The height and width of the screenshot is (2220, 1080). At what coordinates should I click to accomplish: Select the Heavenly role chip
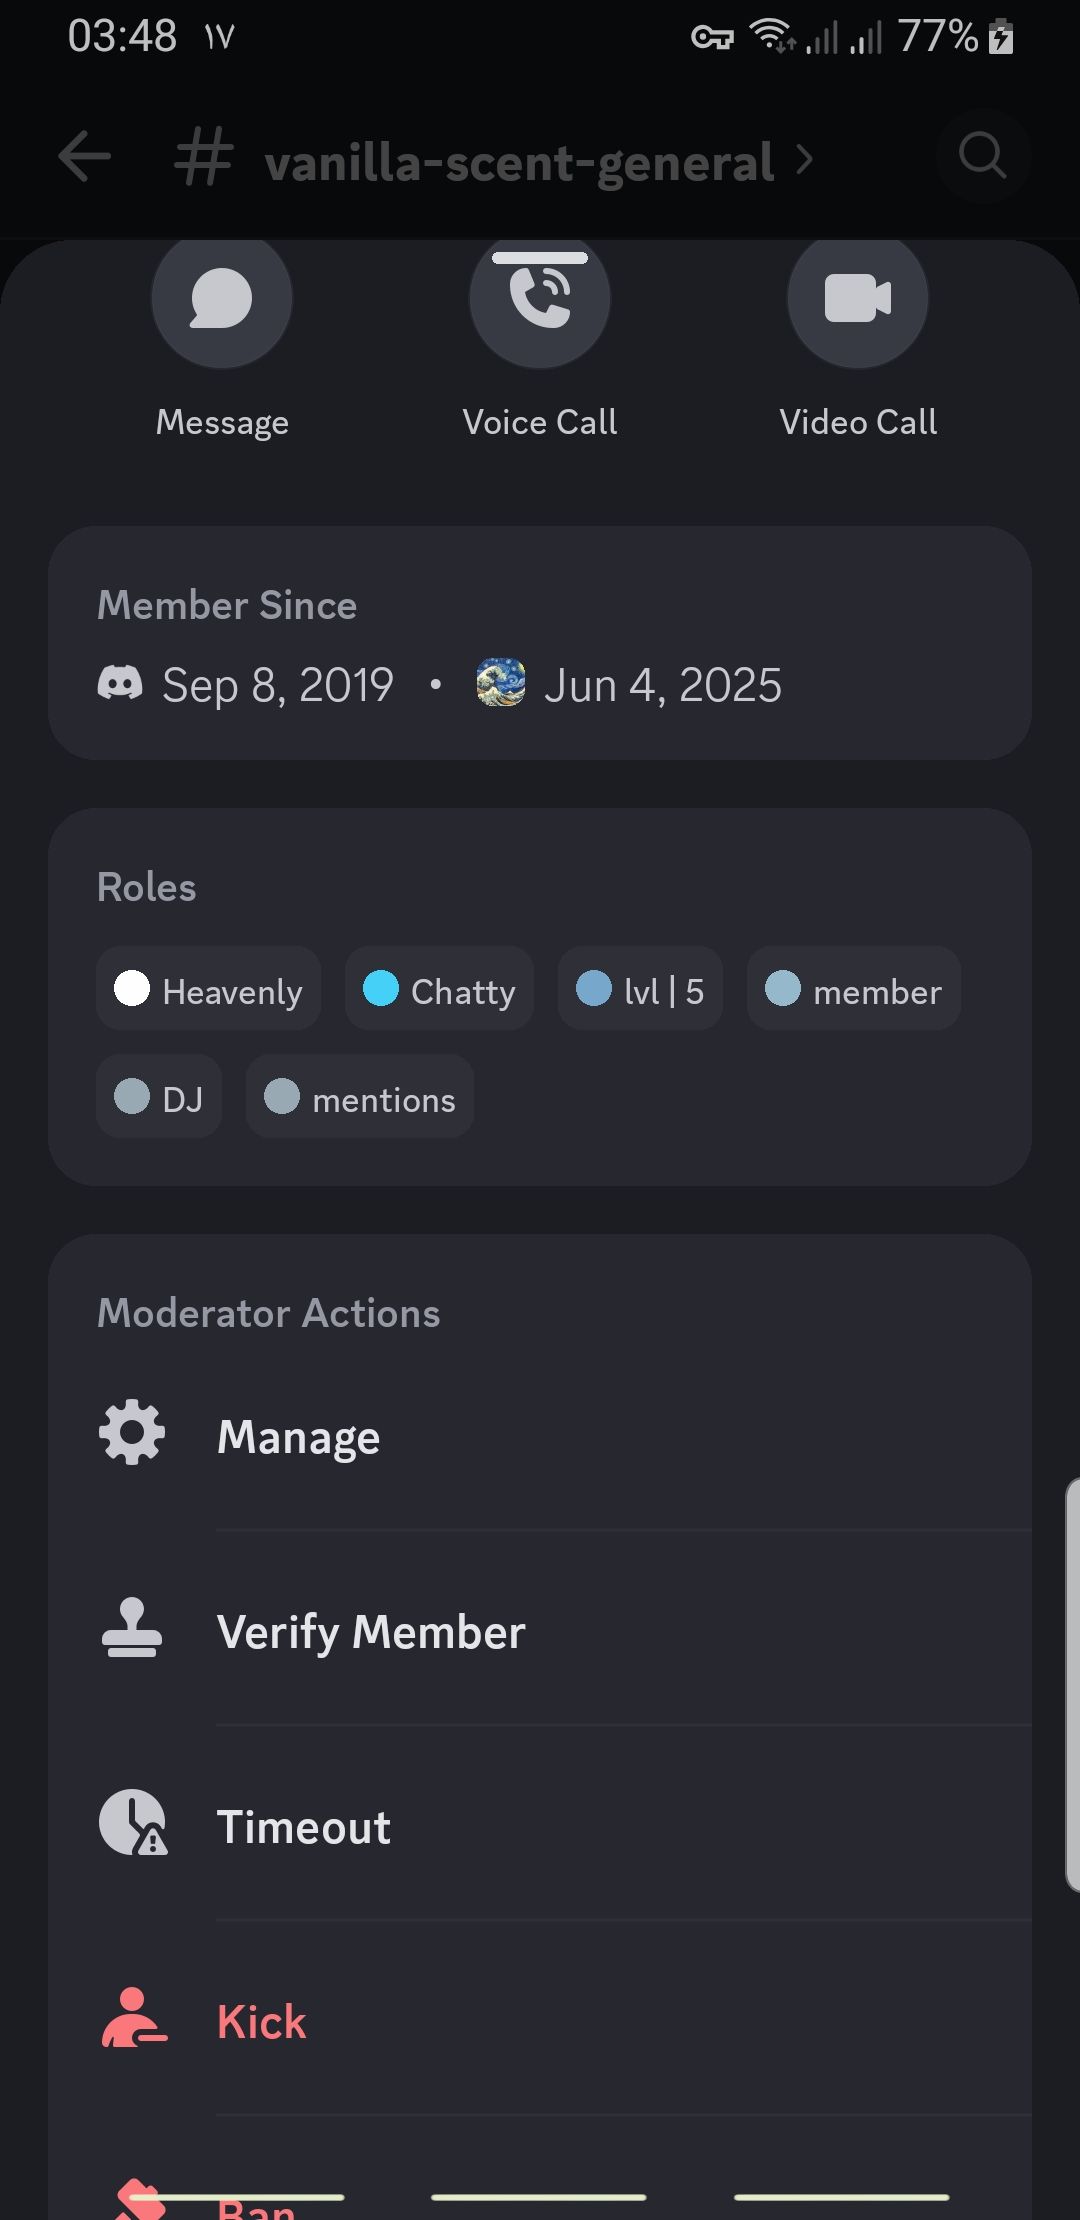pos(208,989)
